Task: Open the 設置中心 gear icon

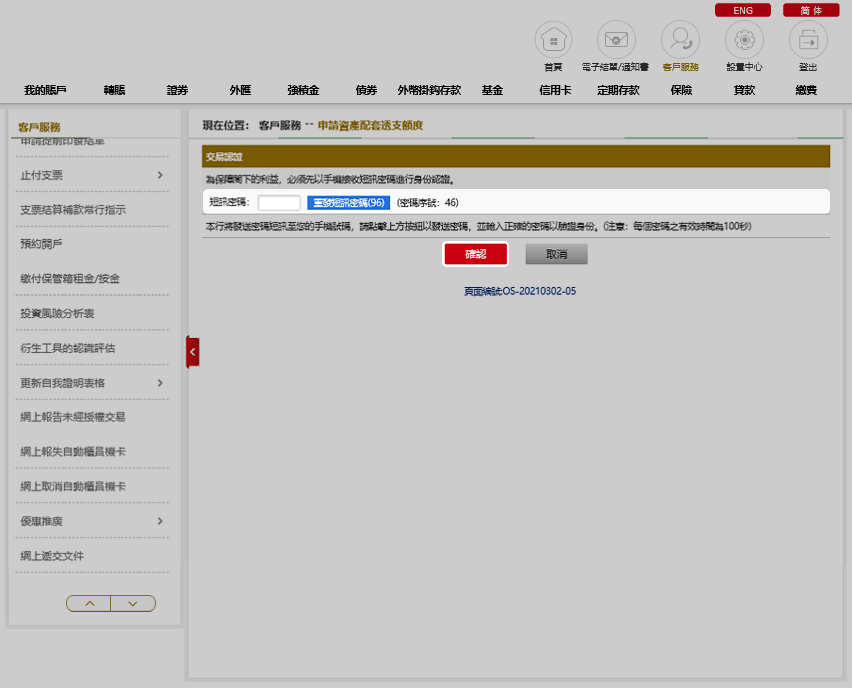Action: tap(744, 40)
